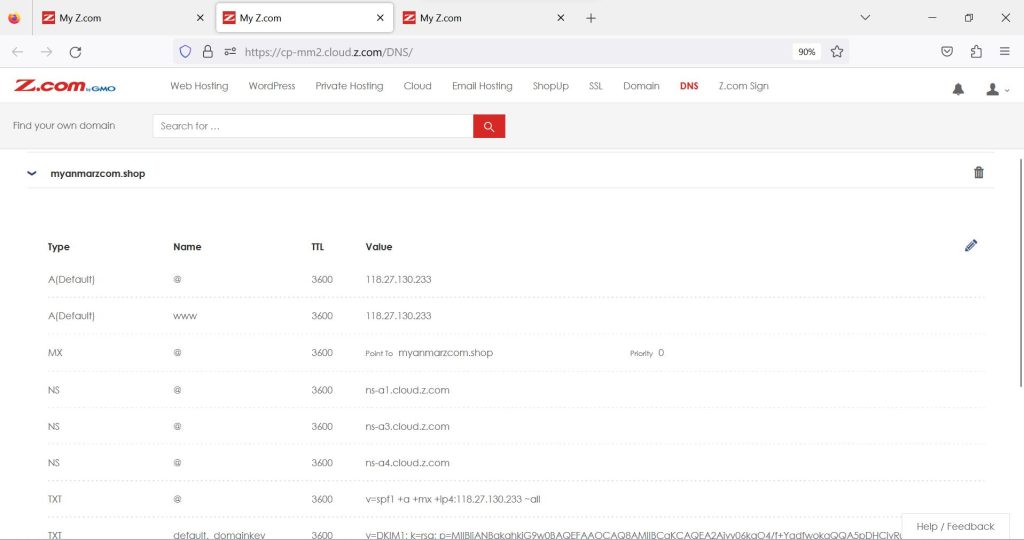Select the ns-a1.cloud.z.com value
Screen dimensions: 1024x540
(408, 390)
